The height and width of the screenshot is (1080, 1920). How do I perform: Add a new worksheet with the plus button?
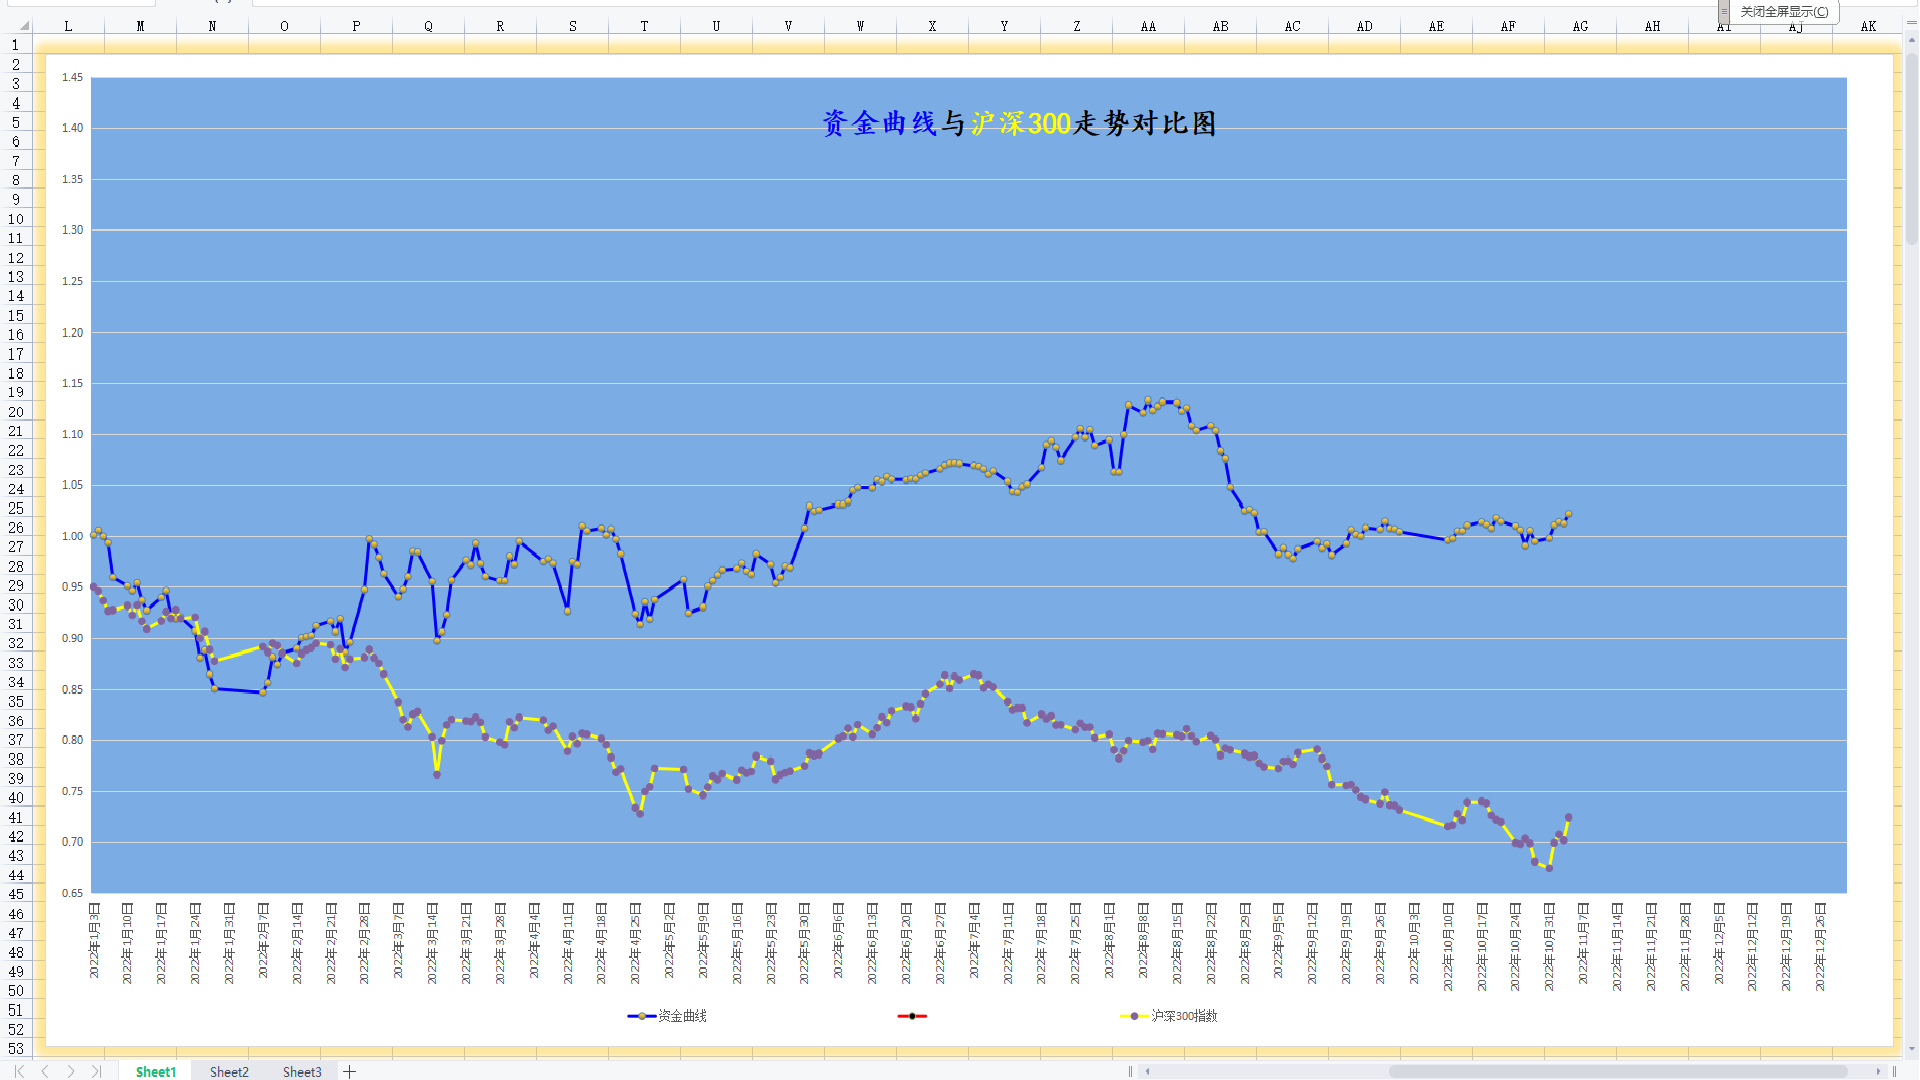point(349,1071)
